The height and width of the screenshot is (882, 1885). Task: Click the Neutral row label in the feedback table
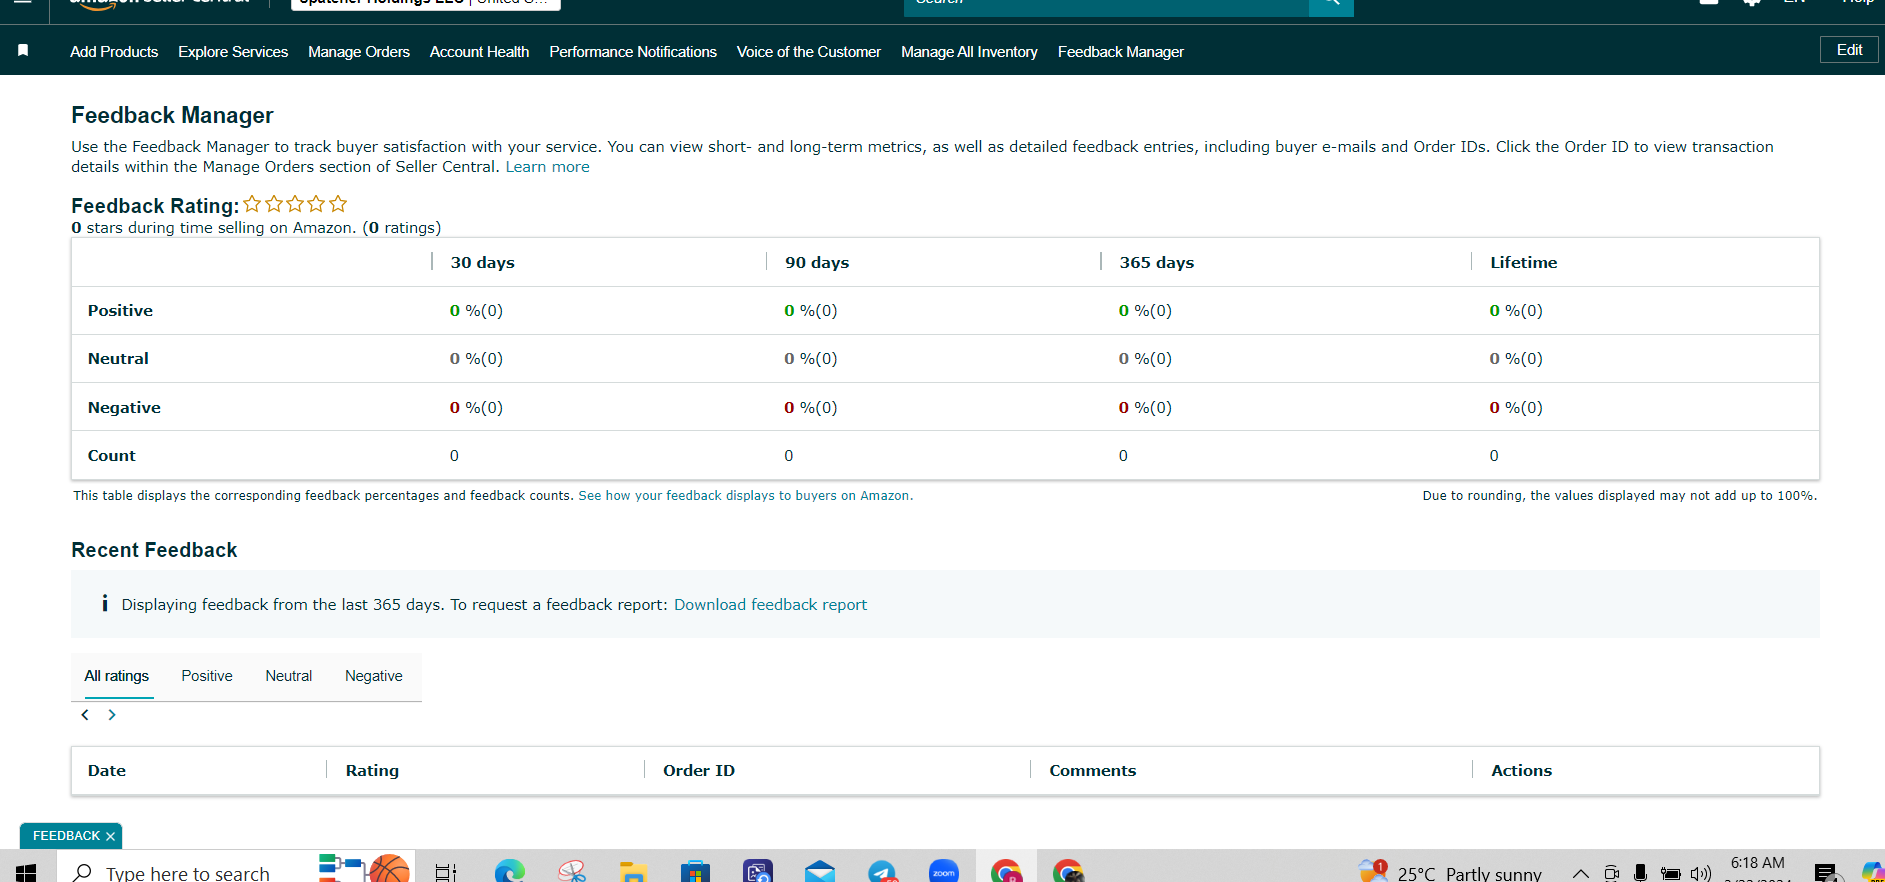(118, 359)
